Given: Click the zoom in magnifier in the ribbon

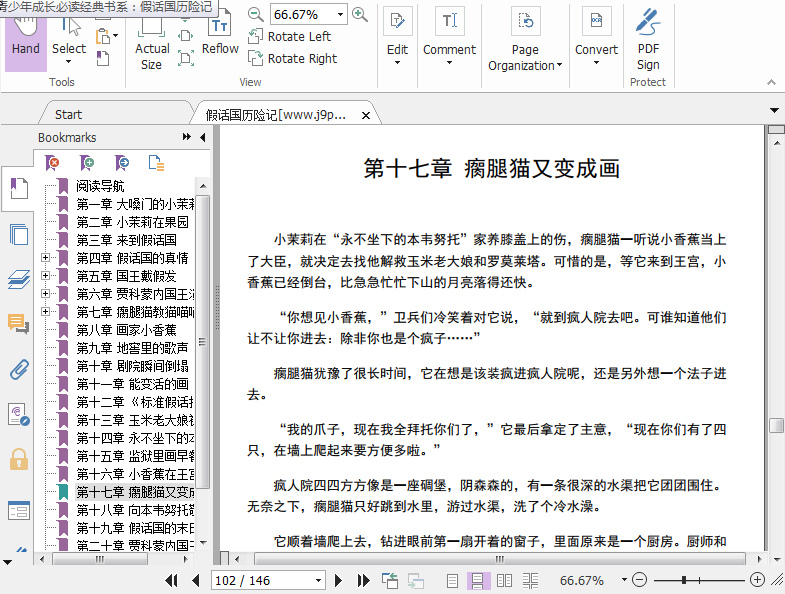Looking at the screenshot, I should (x=360, y=15).
